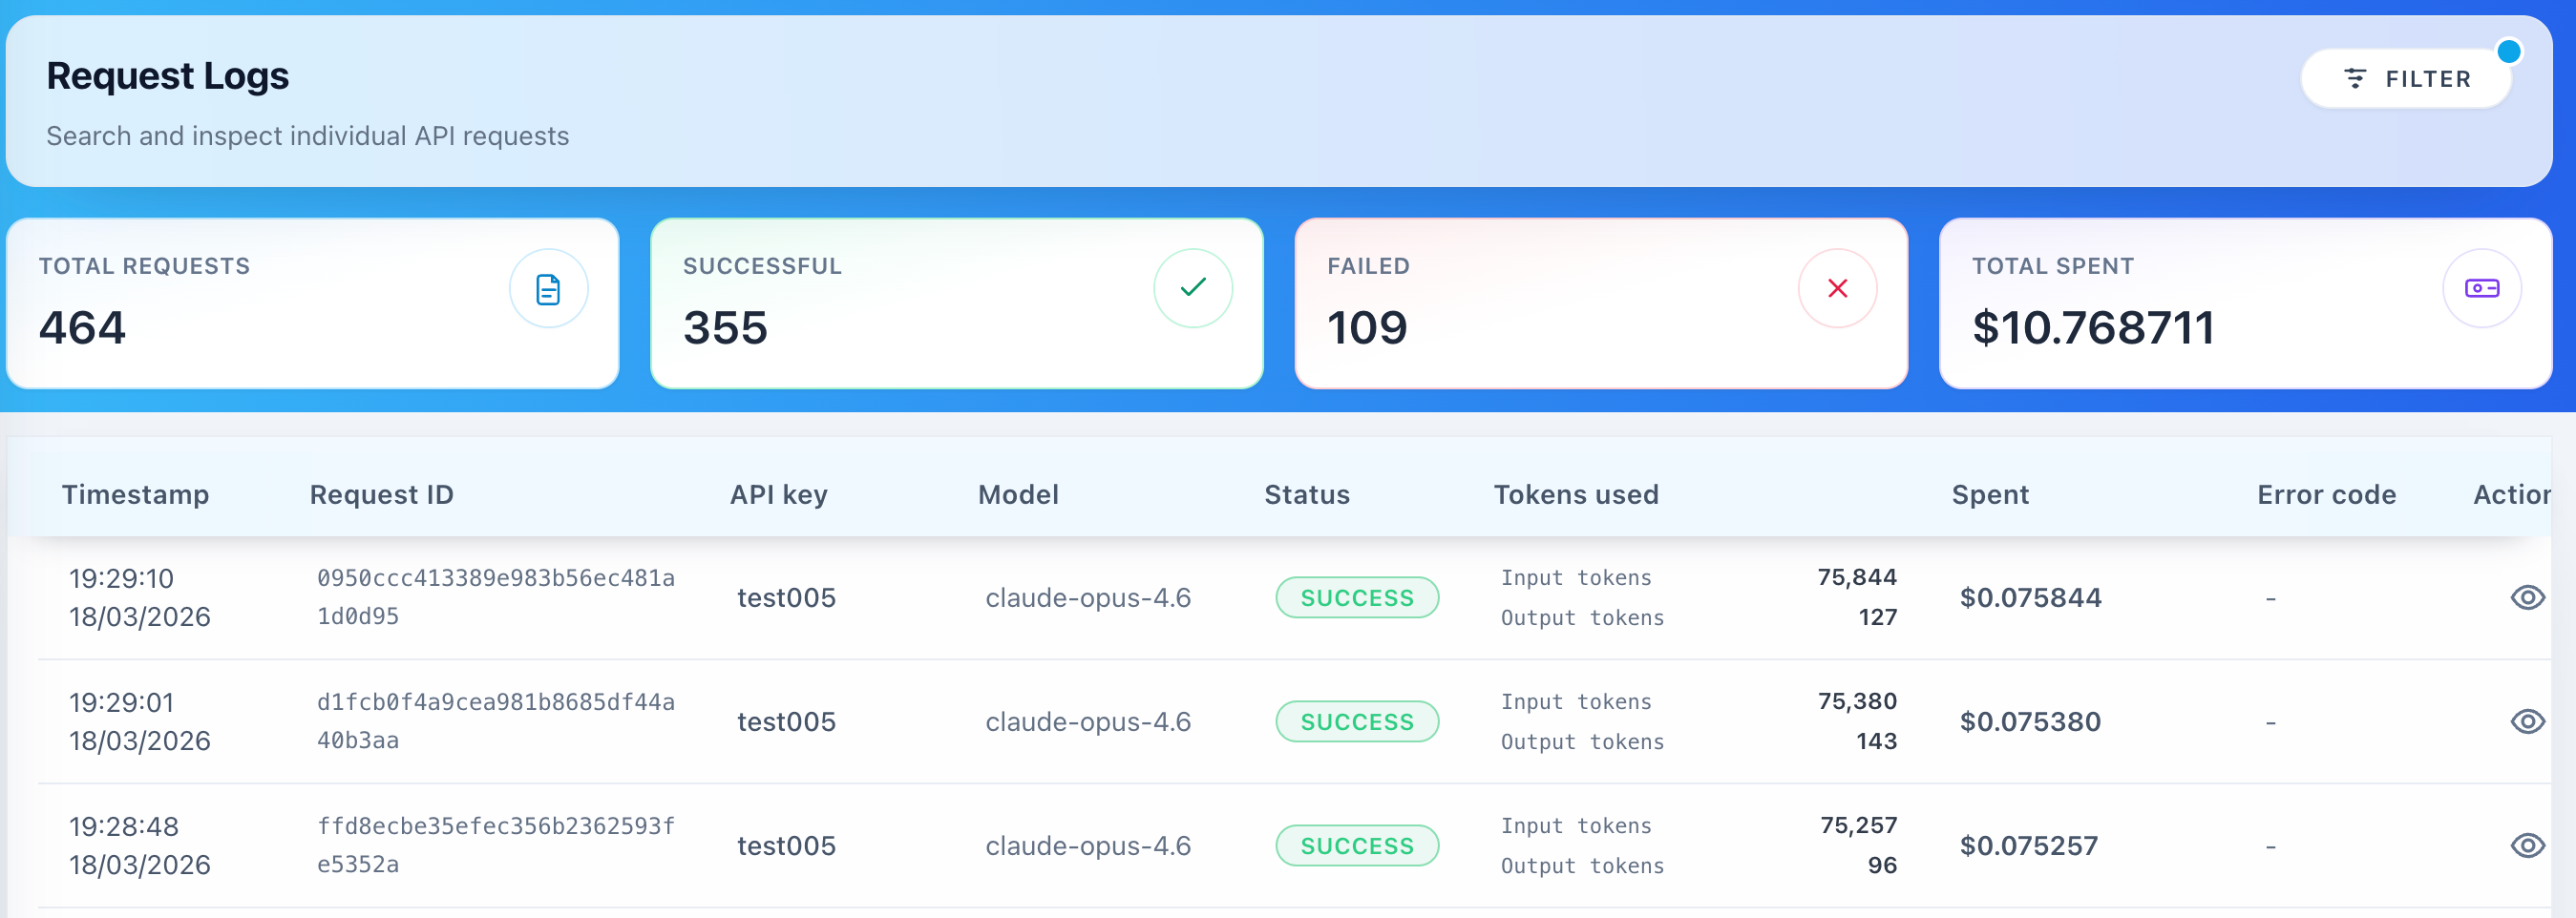
Task: Click the blue filter indicator dot
Action: click(x=2508, y=51)
